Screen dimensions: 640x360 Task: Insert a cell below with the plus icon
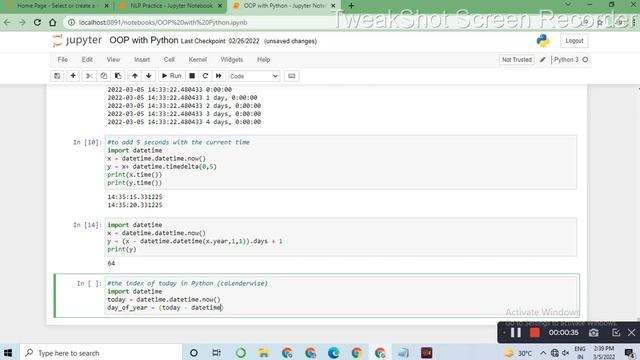(73, 76)
